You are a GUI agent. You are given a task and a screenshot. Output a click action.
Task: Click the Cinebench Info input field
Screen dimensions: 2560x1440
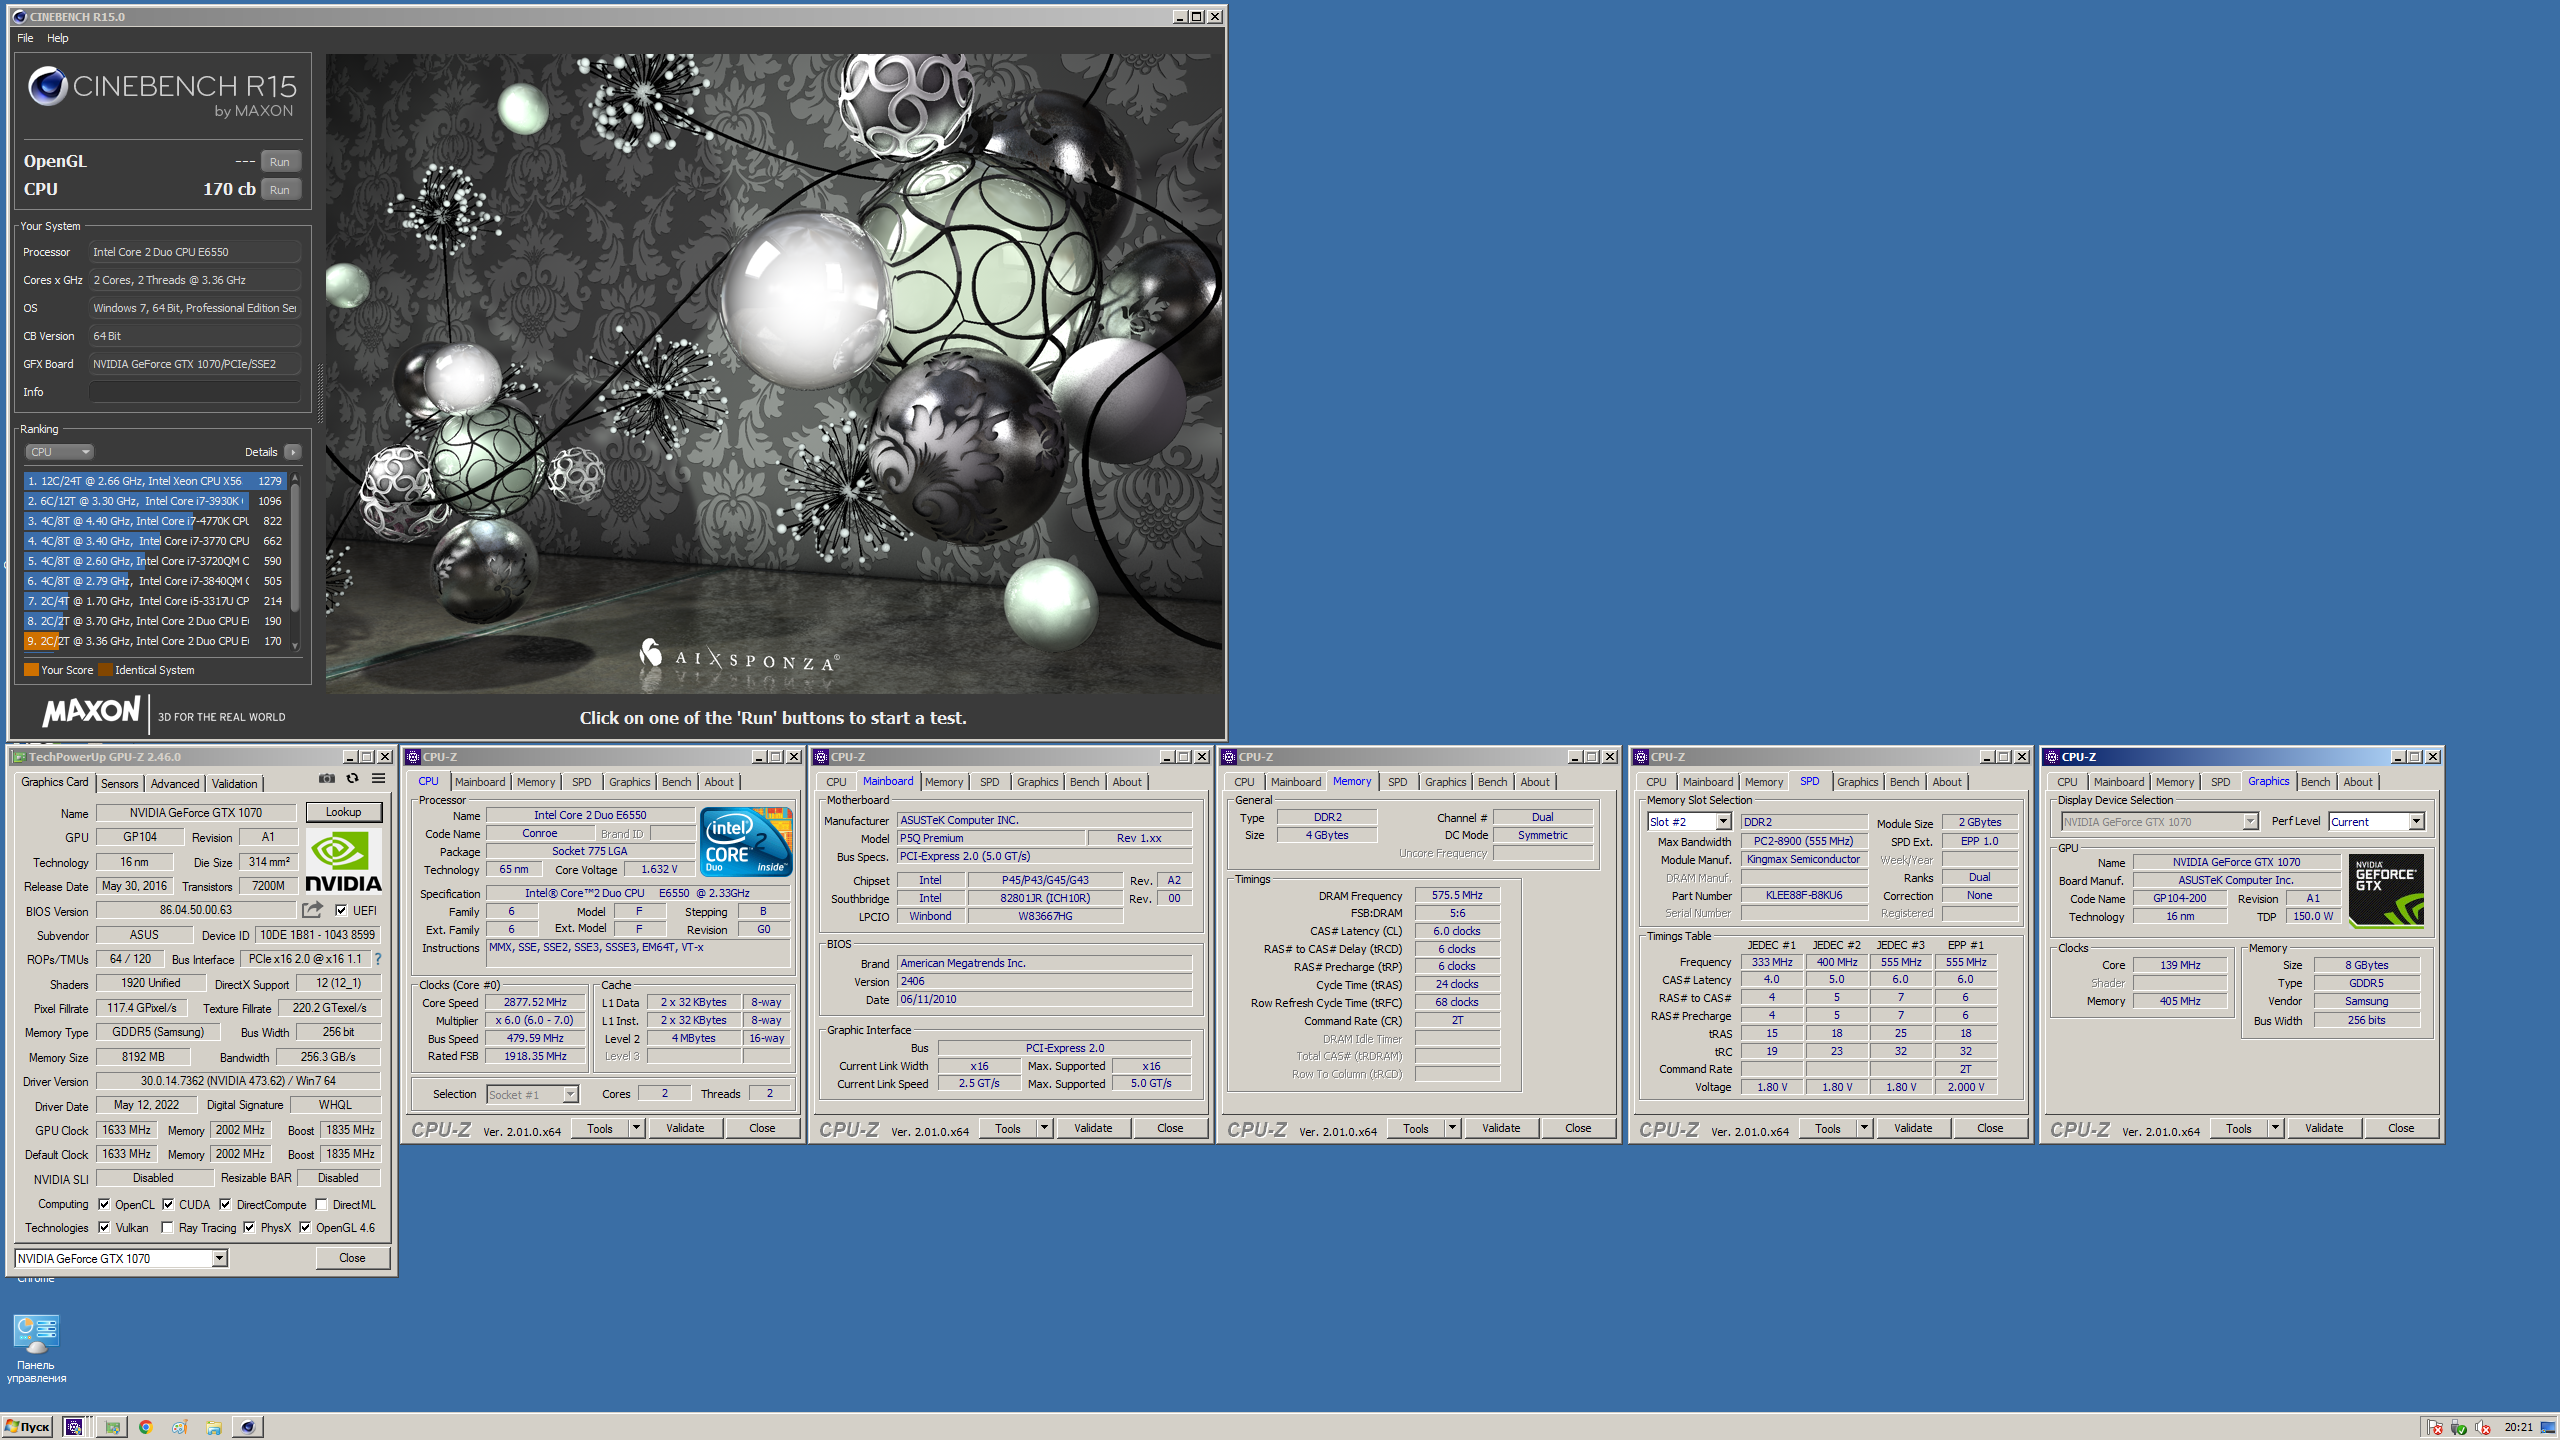[x=194, y=392]
